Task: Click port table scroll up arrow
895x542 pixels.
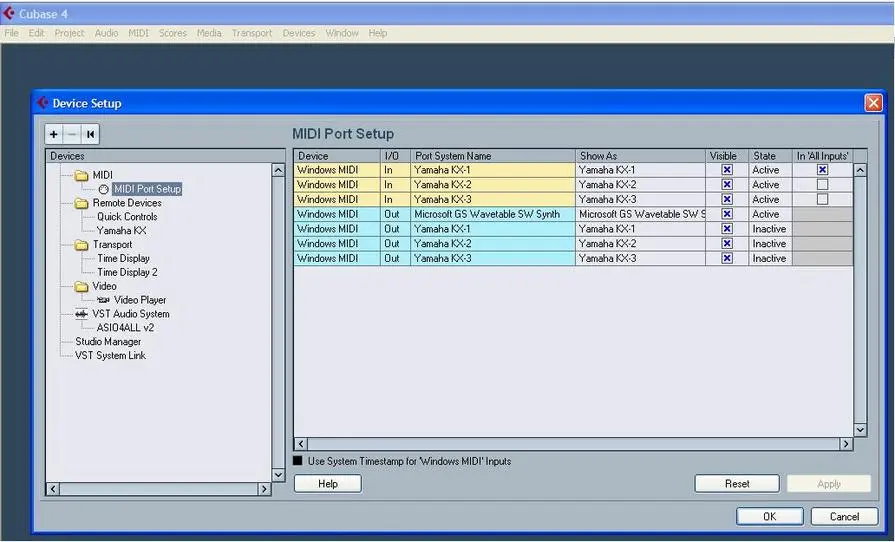Action: click(860, 170)
